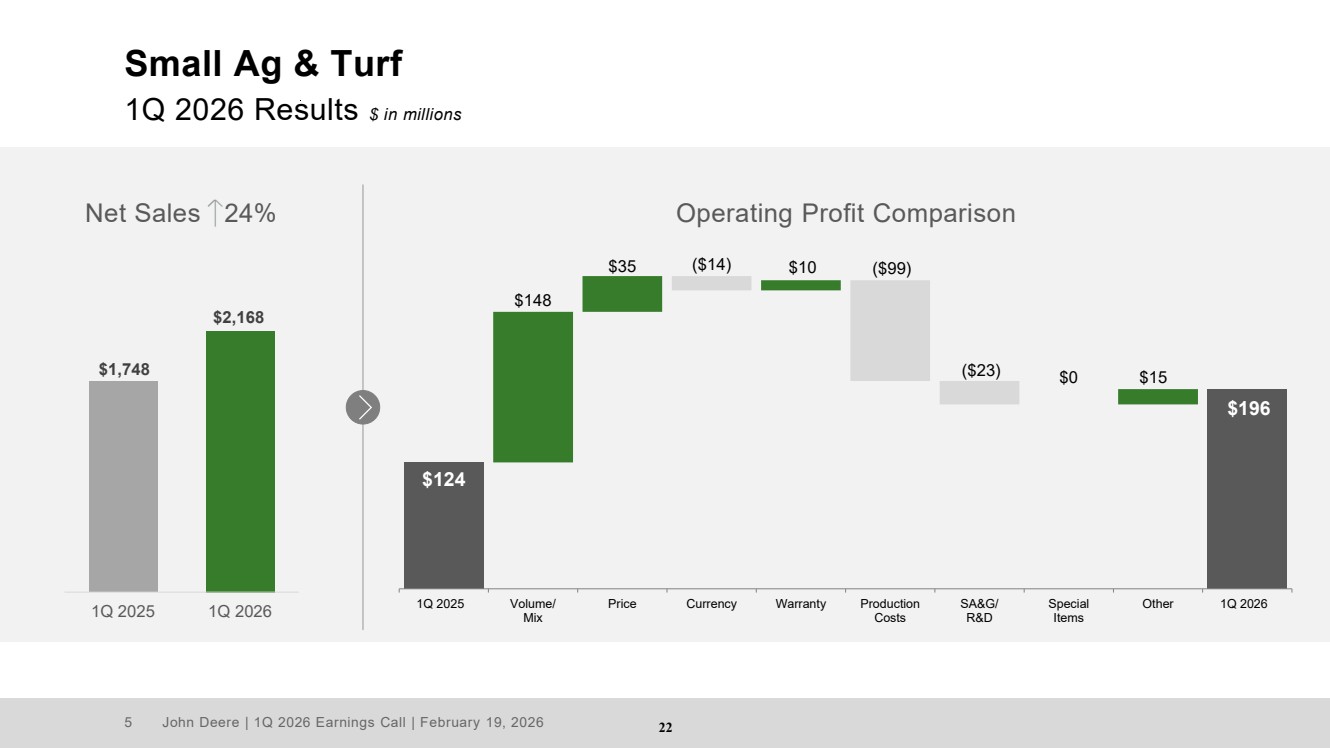Click the dark $124 operating profit bar
The height and width of the screenshot is (748, 1330).
pyautogui.click(x=443, y=525)
